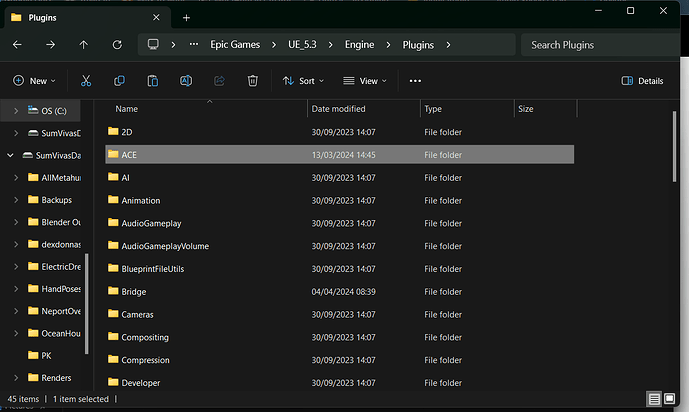Select the ACE folder row
The height and width of the screenshot is (412, 689).
point(339,155)
